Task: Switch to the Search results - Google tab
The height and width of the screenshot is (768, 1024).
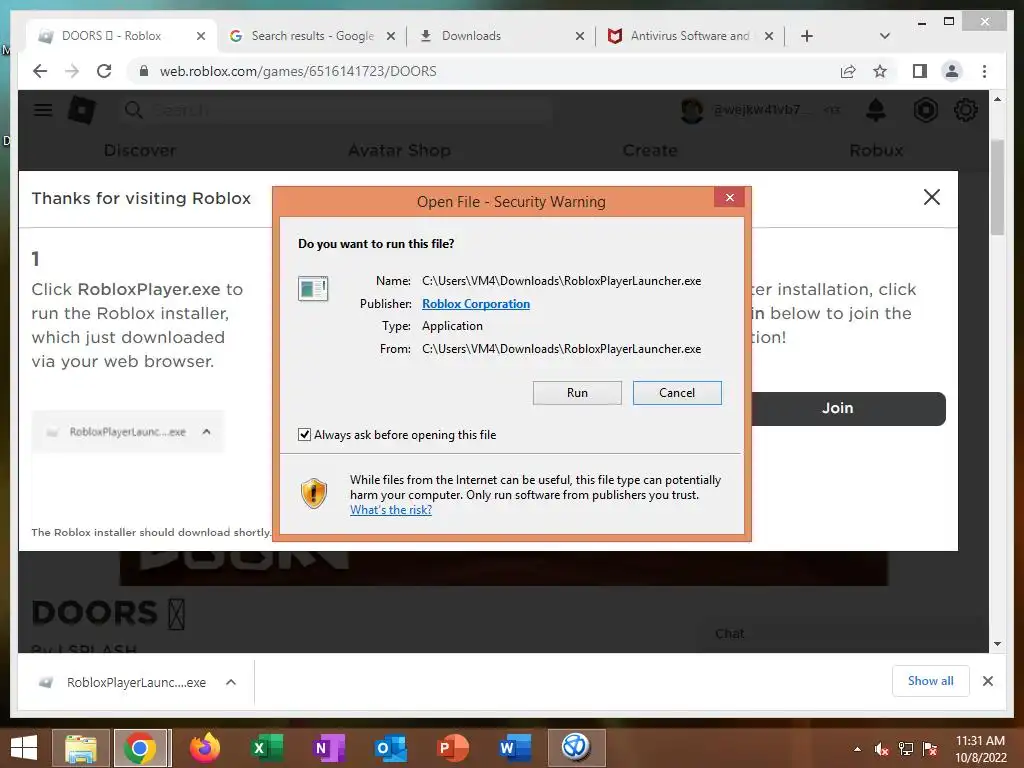Action: tap(312, 36)
